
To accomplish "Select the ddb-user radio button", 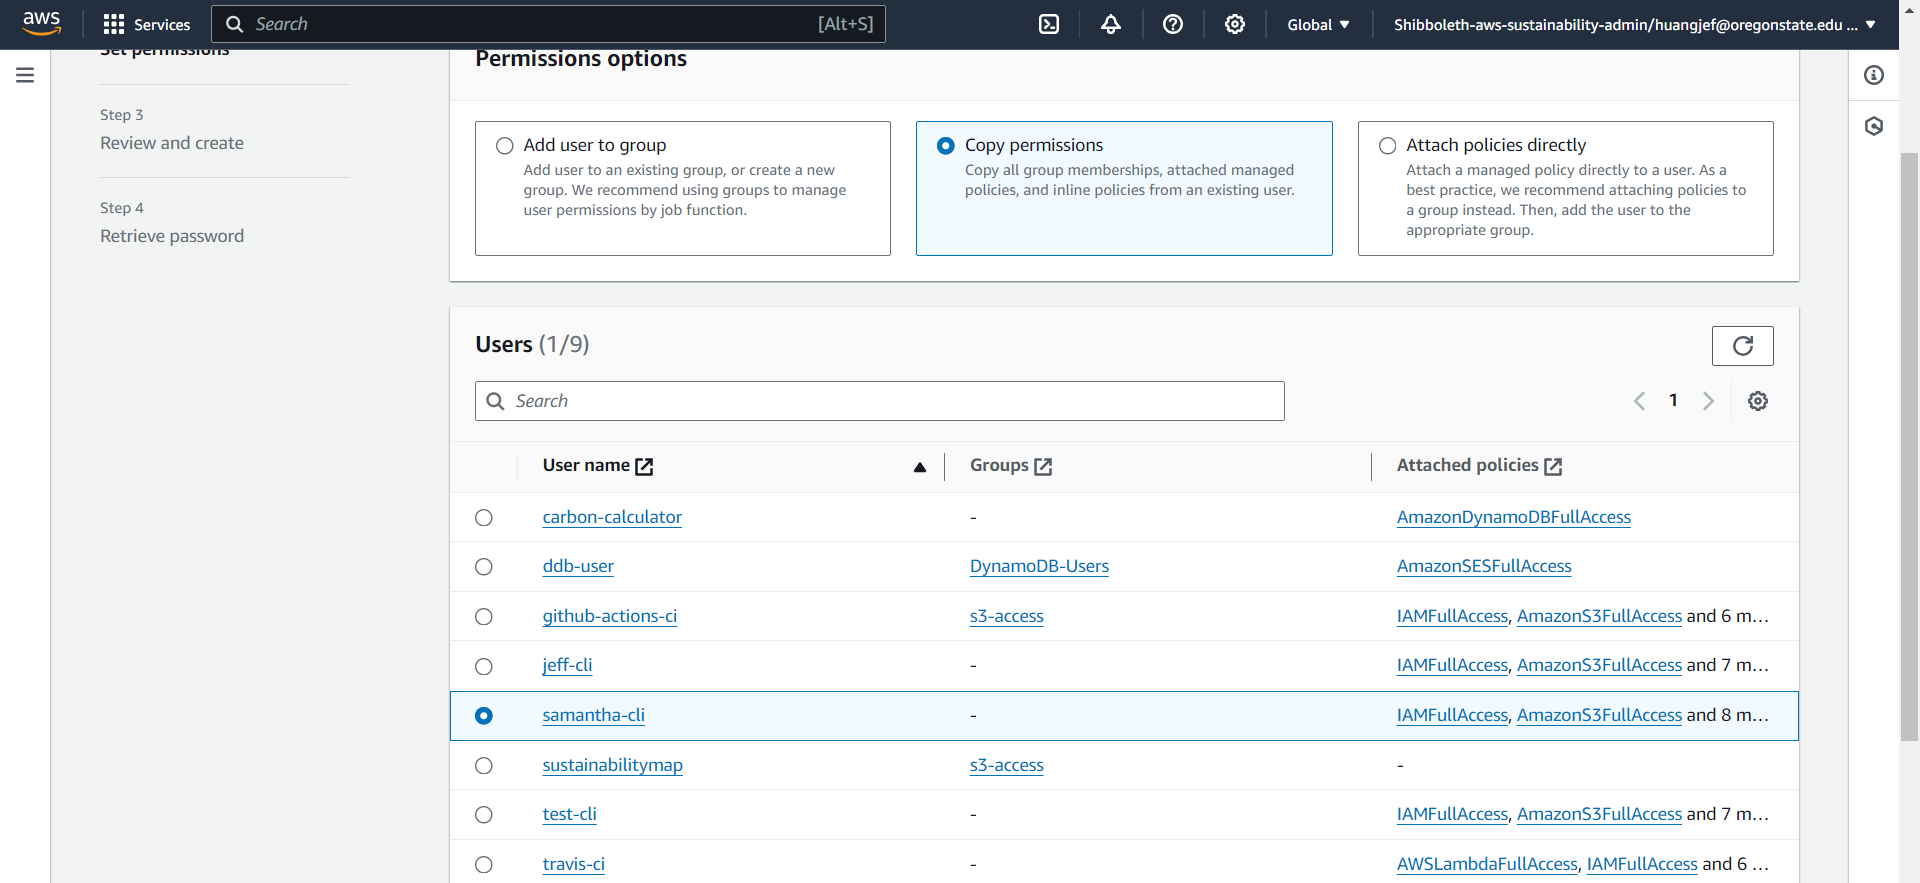I will [x=484, y=567].
